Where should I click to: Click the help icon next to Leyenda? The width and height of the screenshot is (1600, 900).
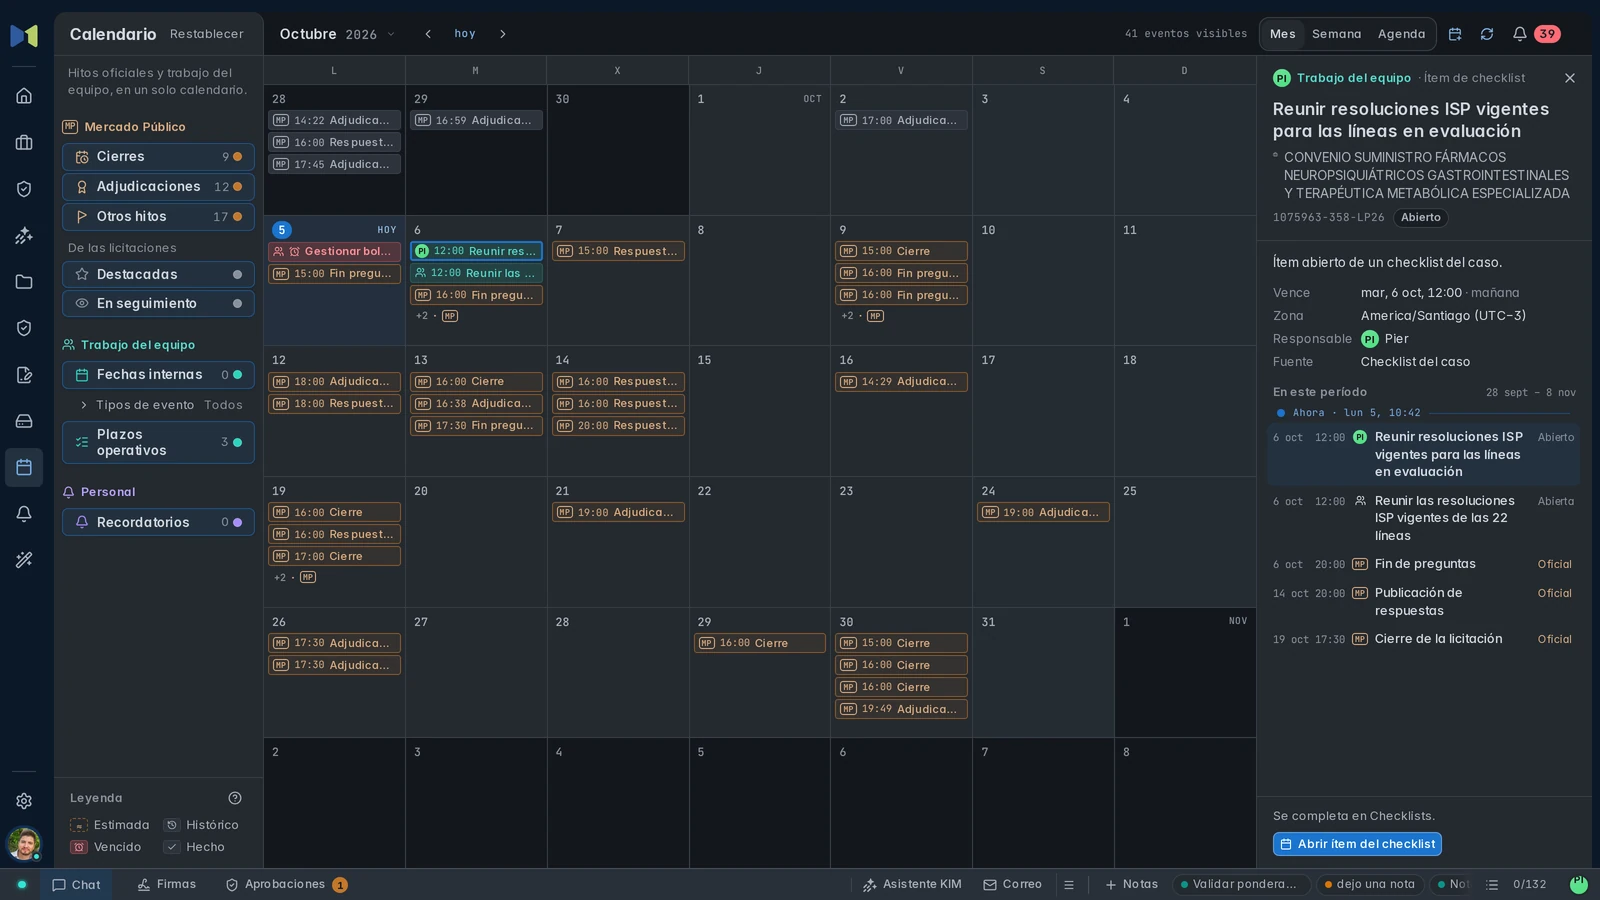coord(235,798)
